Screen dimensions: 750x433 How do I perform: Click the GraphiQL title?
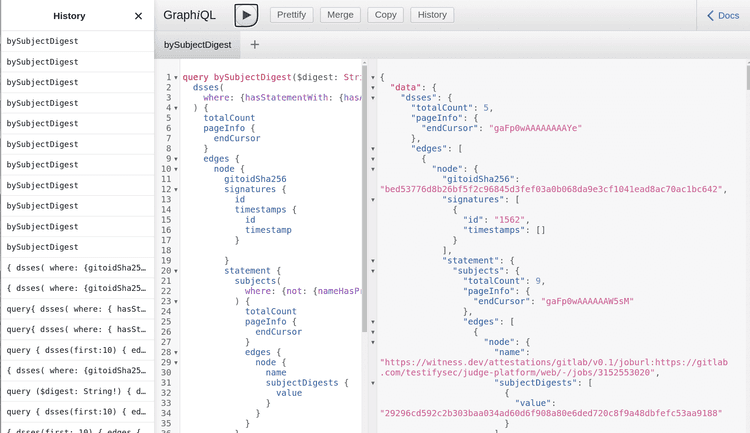[189, 15]
